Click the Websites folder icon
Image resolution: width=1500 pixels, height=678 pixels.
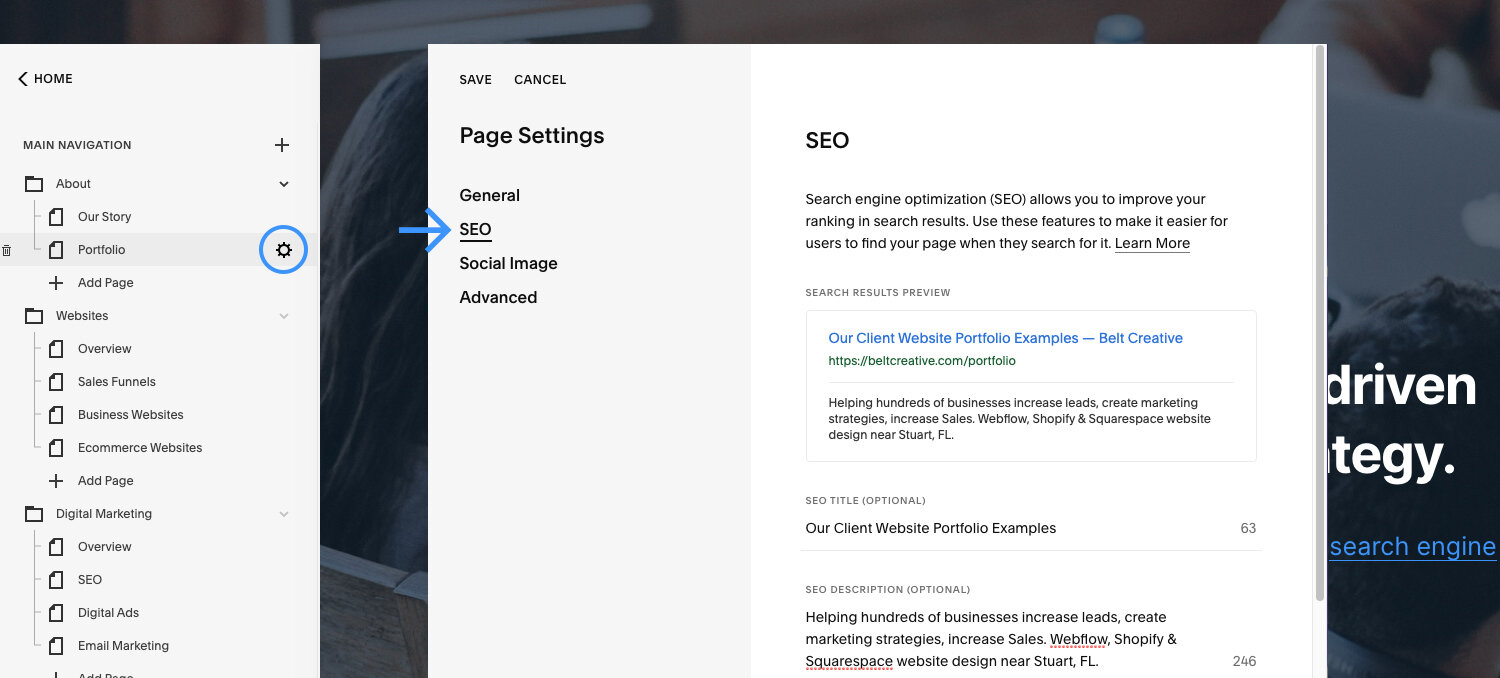click(x=34, y=316)
